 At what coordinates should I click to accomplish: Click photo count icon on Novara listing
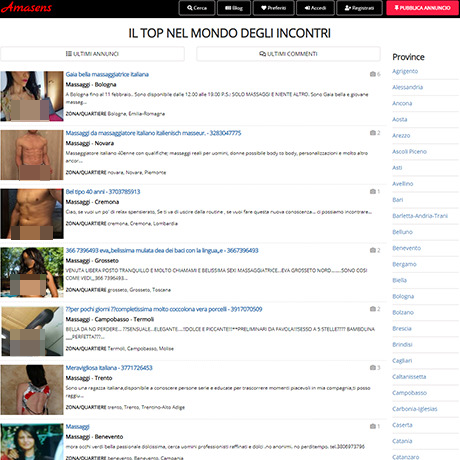373,133
